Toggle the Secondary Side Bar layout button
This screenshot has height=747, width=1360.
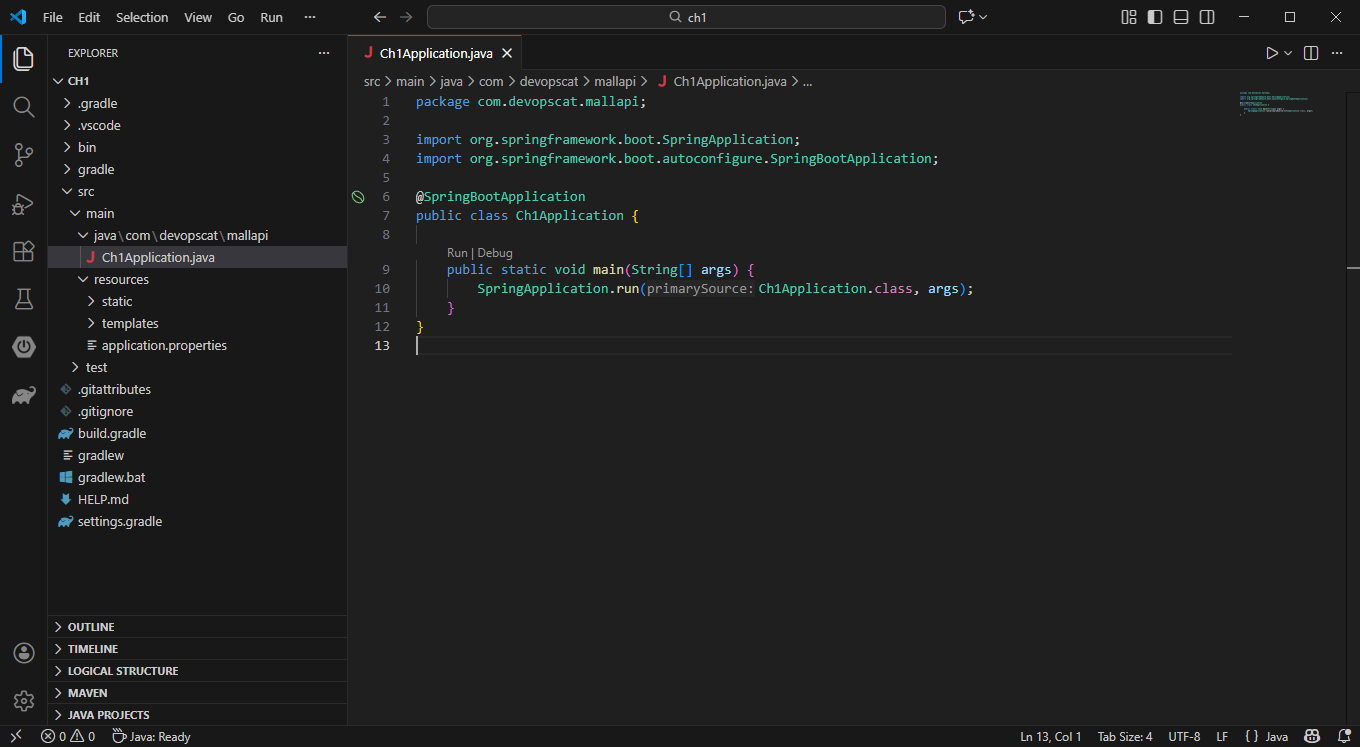(x=1207, y=17)
